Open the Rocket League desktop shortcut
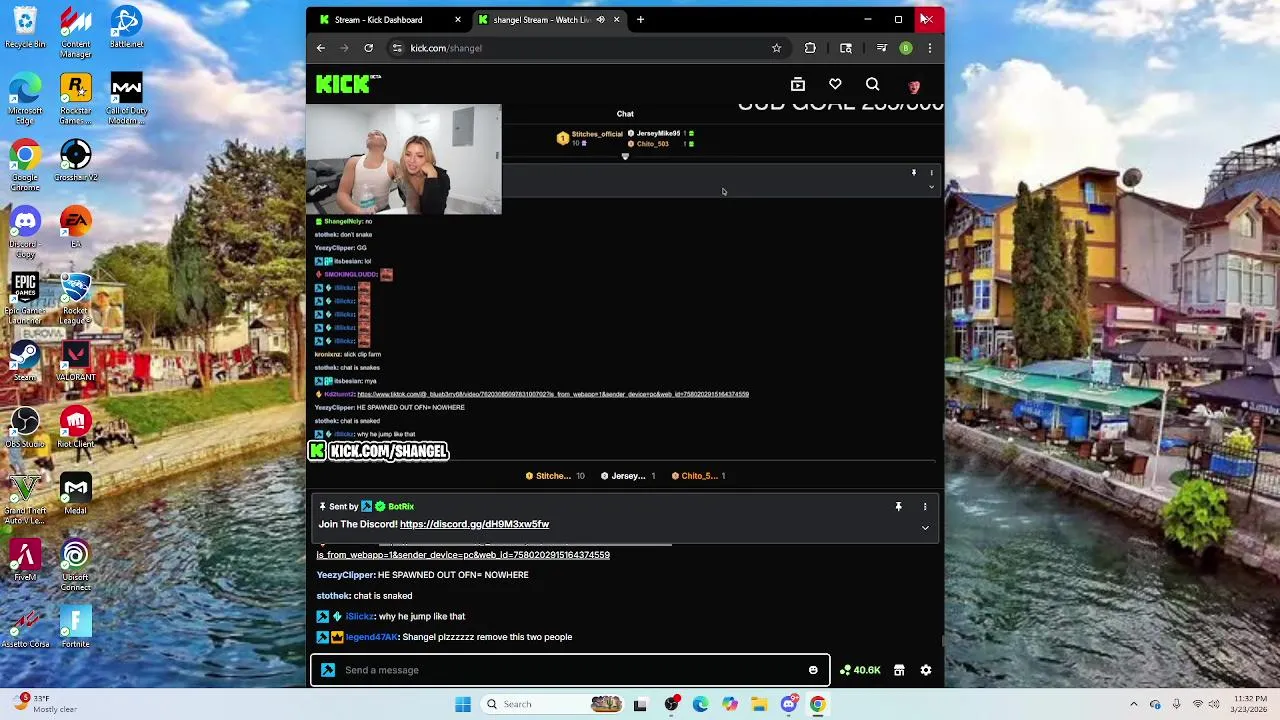 coord(76,299)
